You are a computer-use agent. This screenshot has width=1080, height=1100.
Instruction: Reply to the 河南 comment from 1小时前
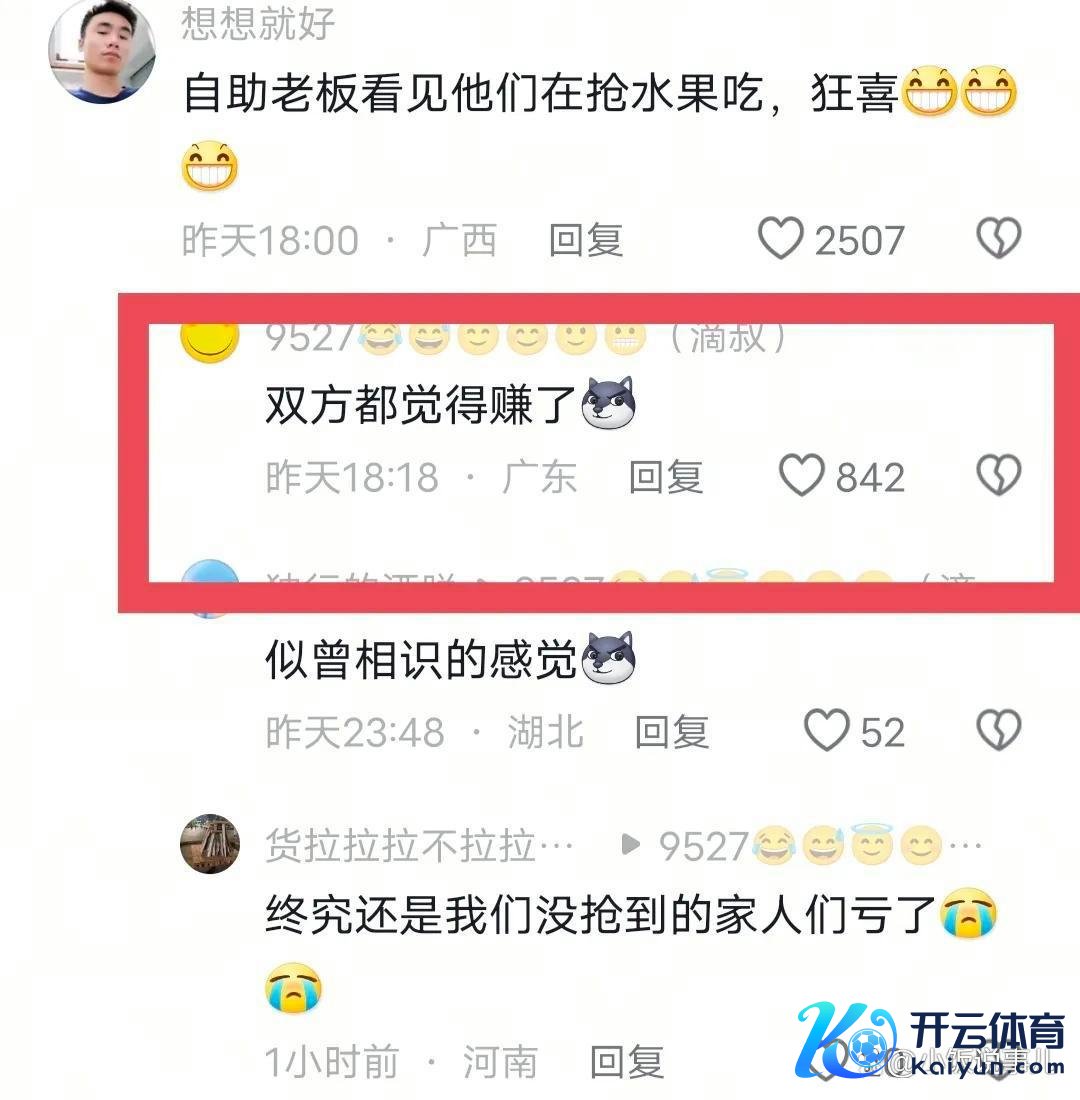click(x=627, y=1061)
